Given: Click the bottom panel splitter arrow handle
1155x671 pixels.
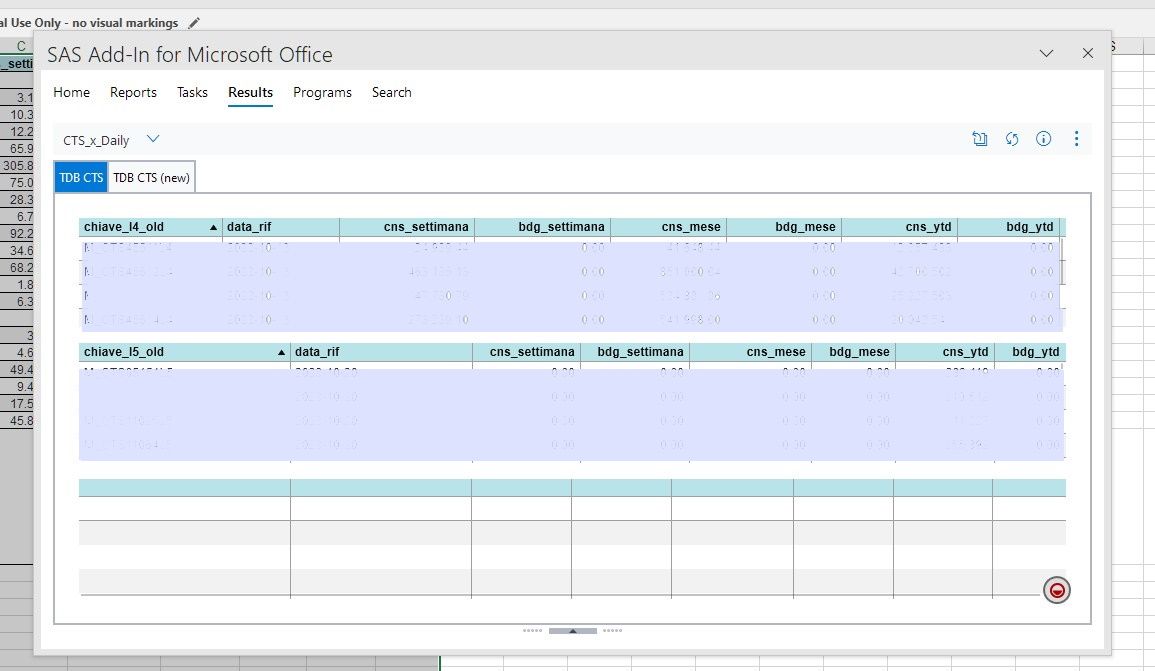Looking at the screenshot, I should coord(572,630).
